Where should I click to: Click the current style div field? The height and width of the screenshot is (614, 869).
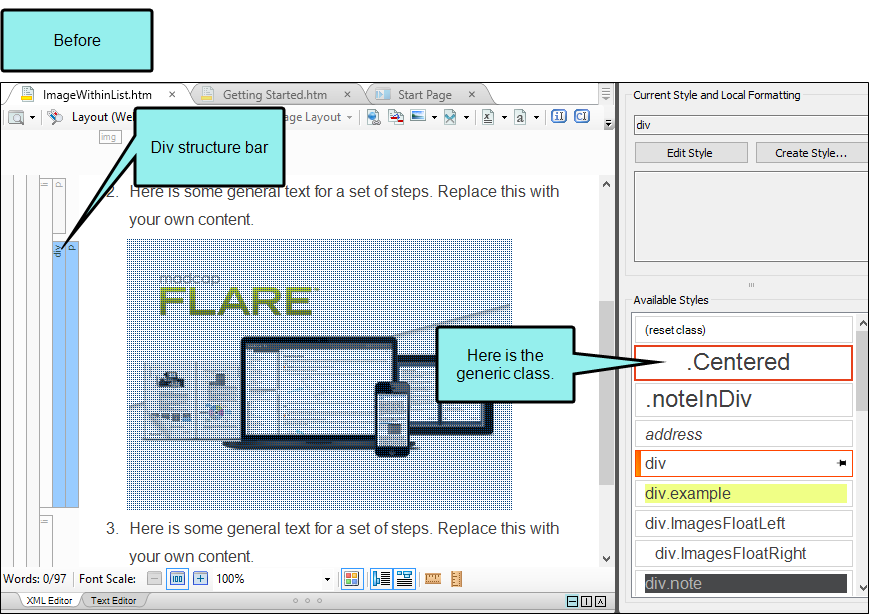tap(751, 125)
